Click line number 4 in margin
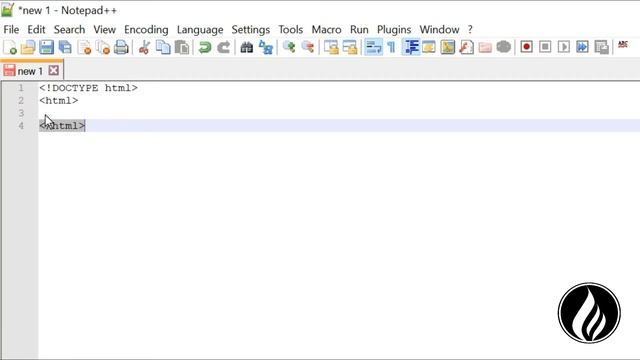The image size is (640, 360). point(21,126)
